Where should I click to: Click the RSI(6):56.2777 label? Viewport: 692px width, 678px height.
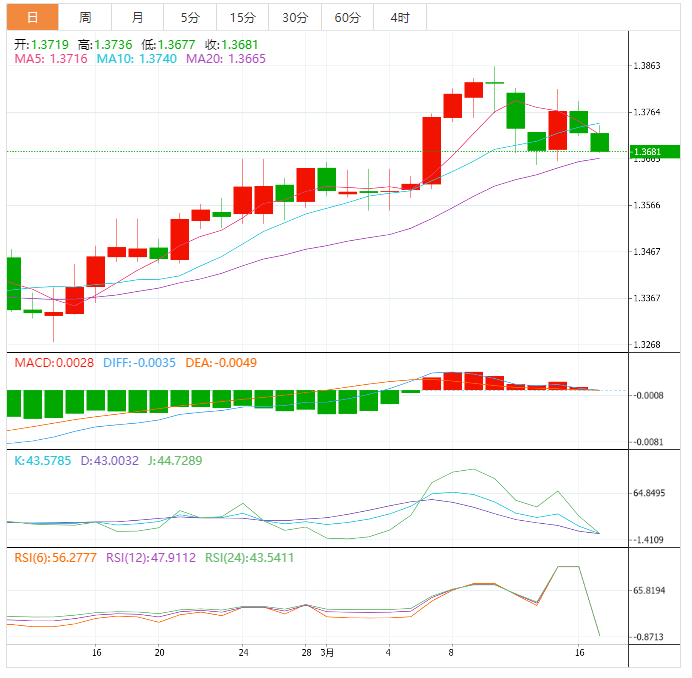pyautogui.click(x=56, y=558)
